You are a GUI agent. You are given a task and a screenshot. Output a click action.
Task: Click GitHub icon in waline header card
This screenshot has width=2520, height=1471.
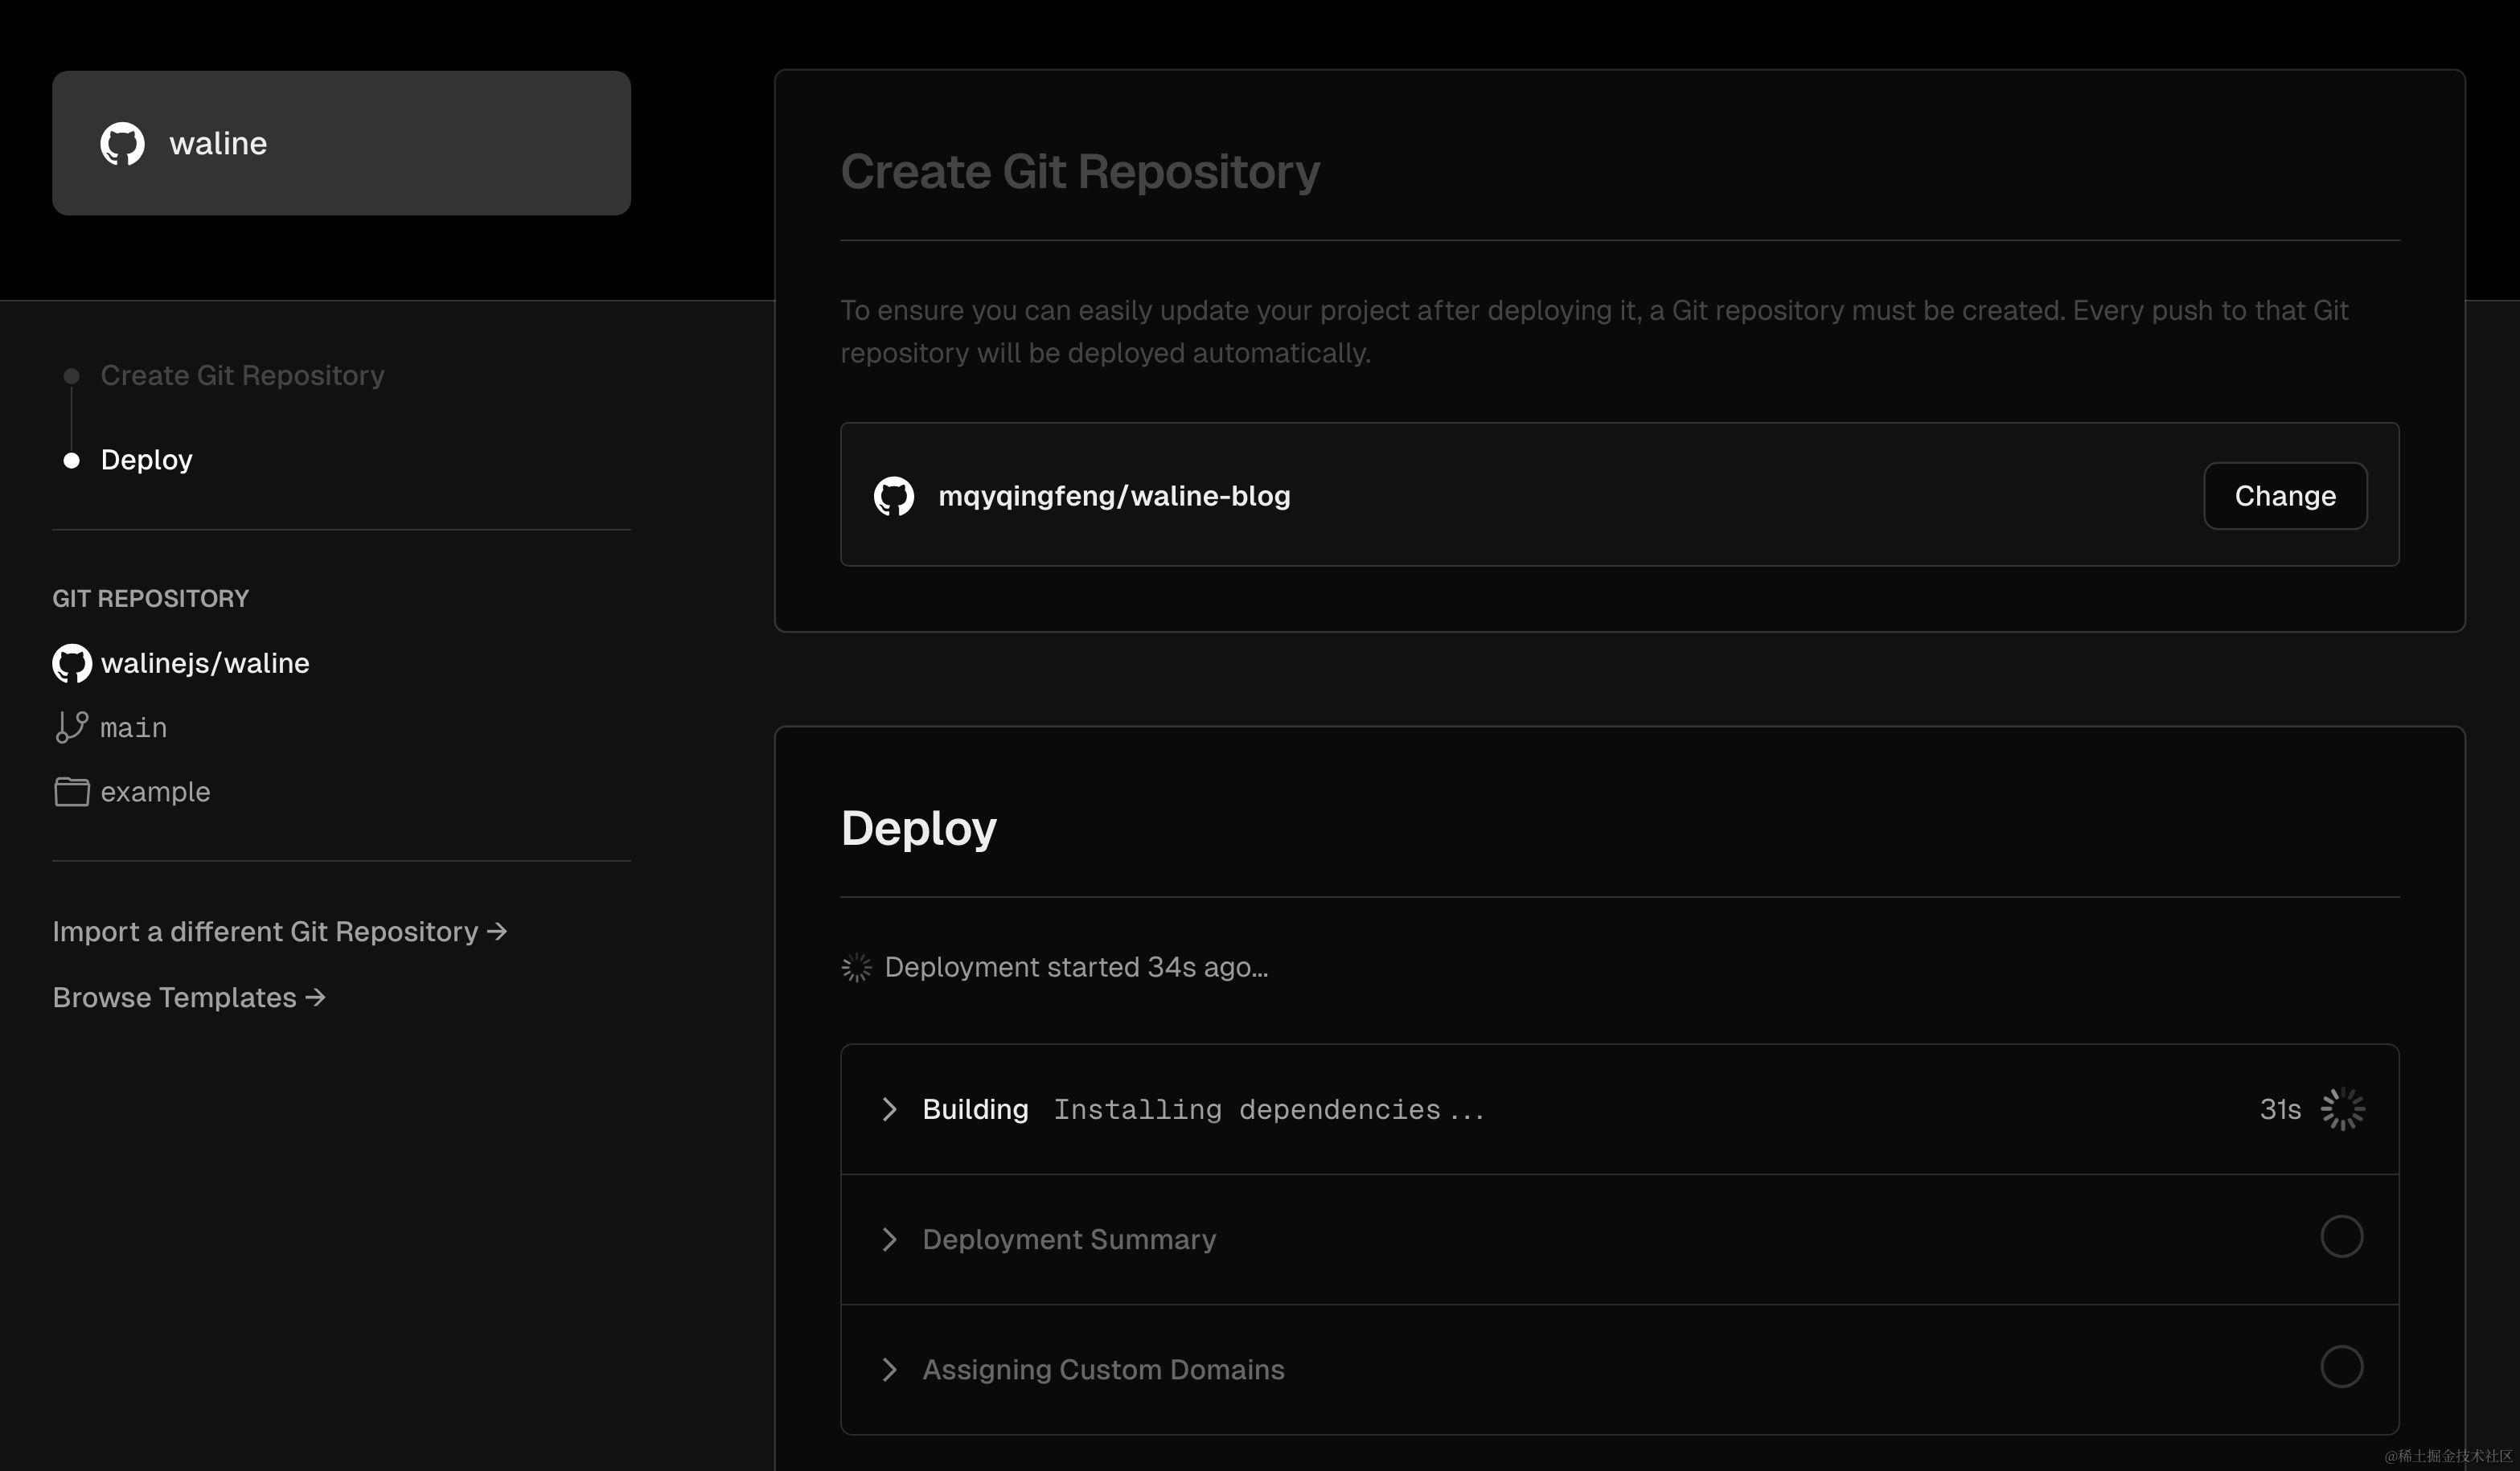pyautogui.click(x=122, y=143)
